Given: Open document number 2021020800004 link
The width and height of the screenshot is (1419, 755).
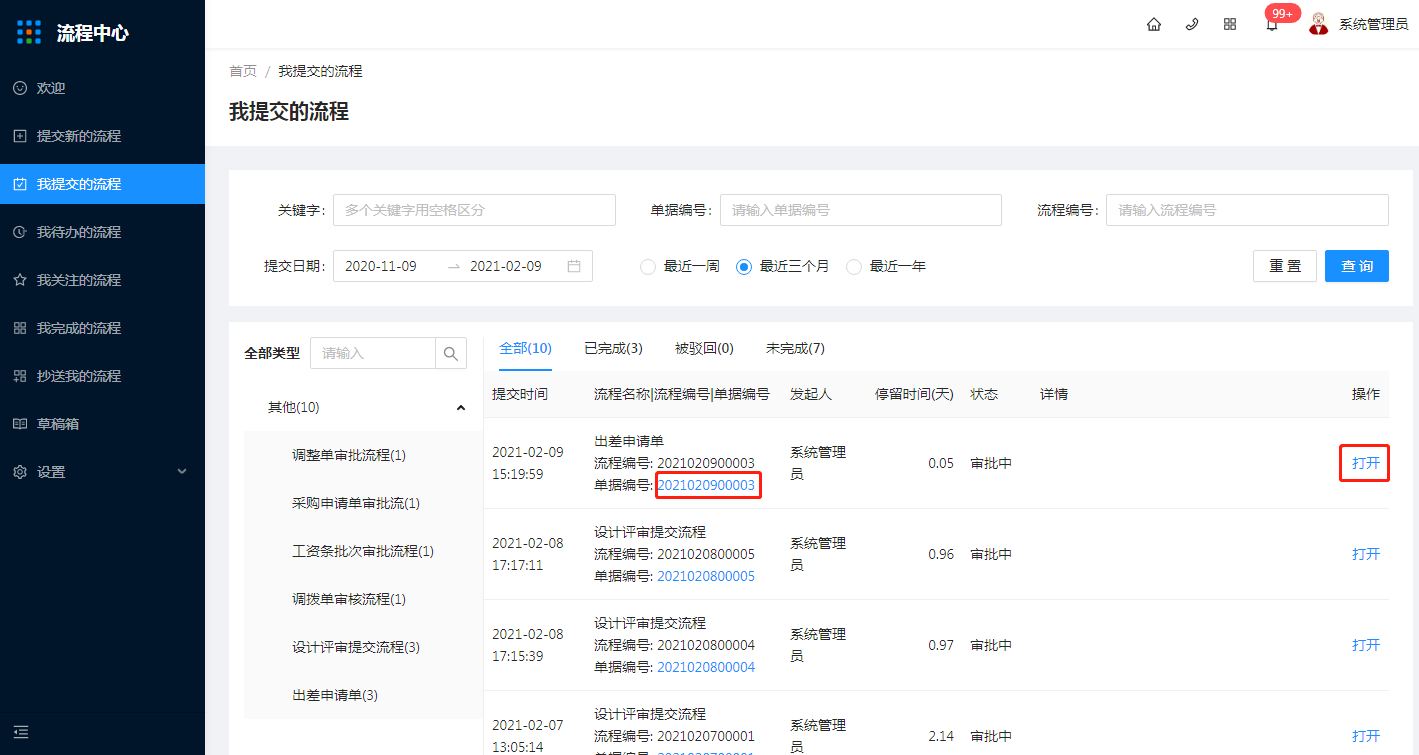Looking at the screenshot, I should click(x=706, y=667).
